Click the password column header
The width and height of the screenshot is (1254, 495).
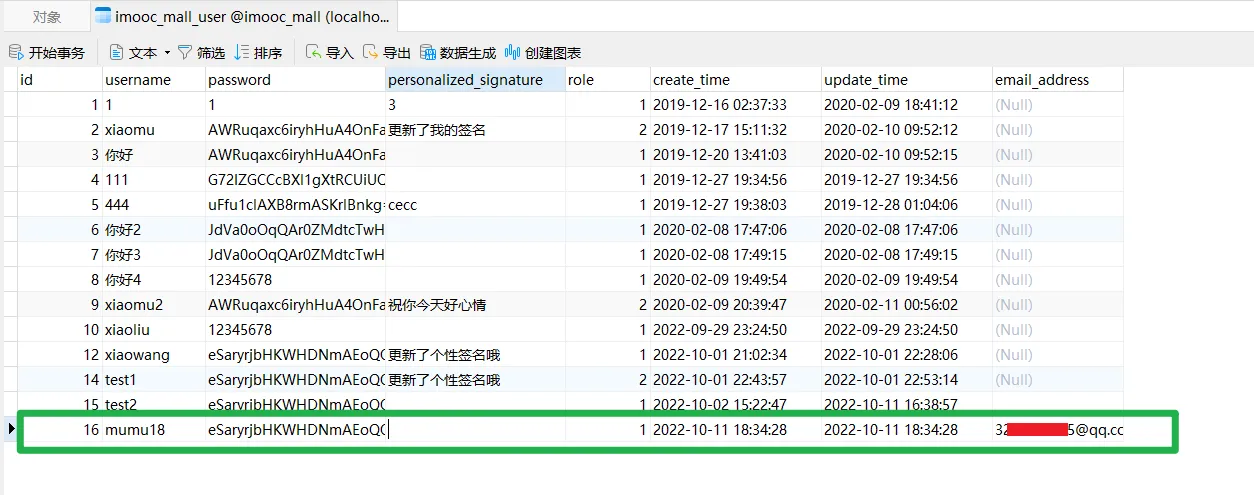coord(295,80)
